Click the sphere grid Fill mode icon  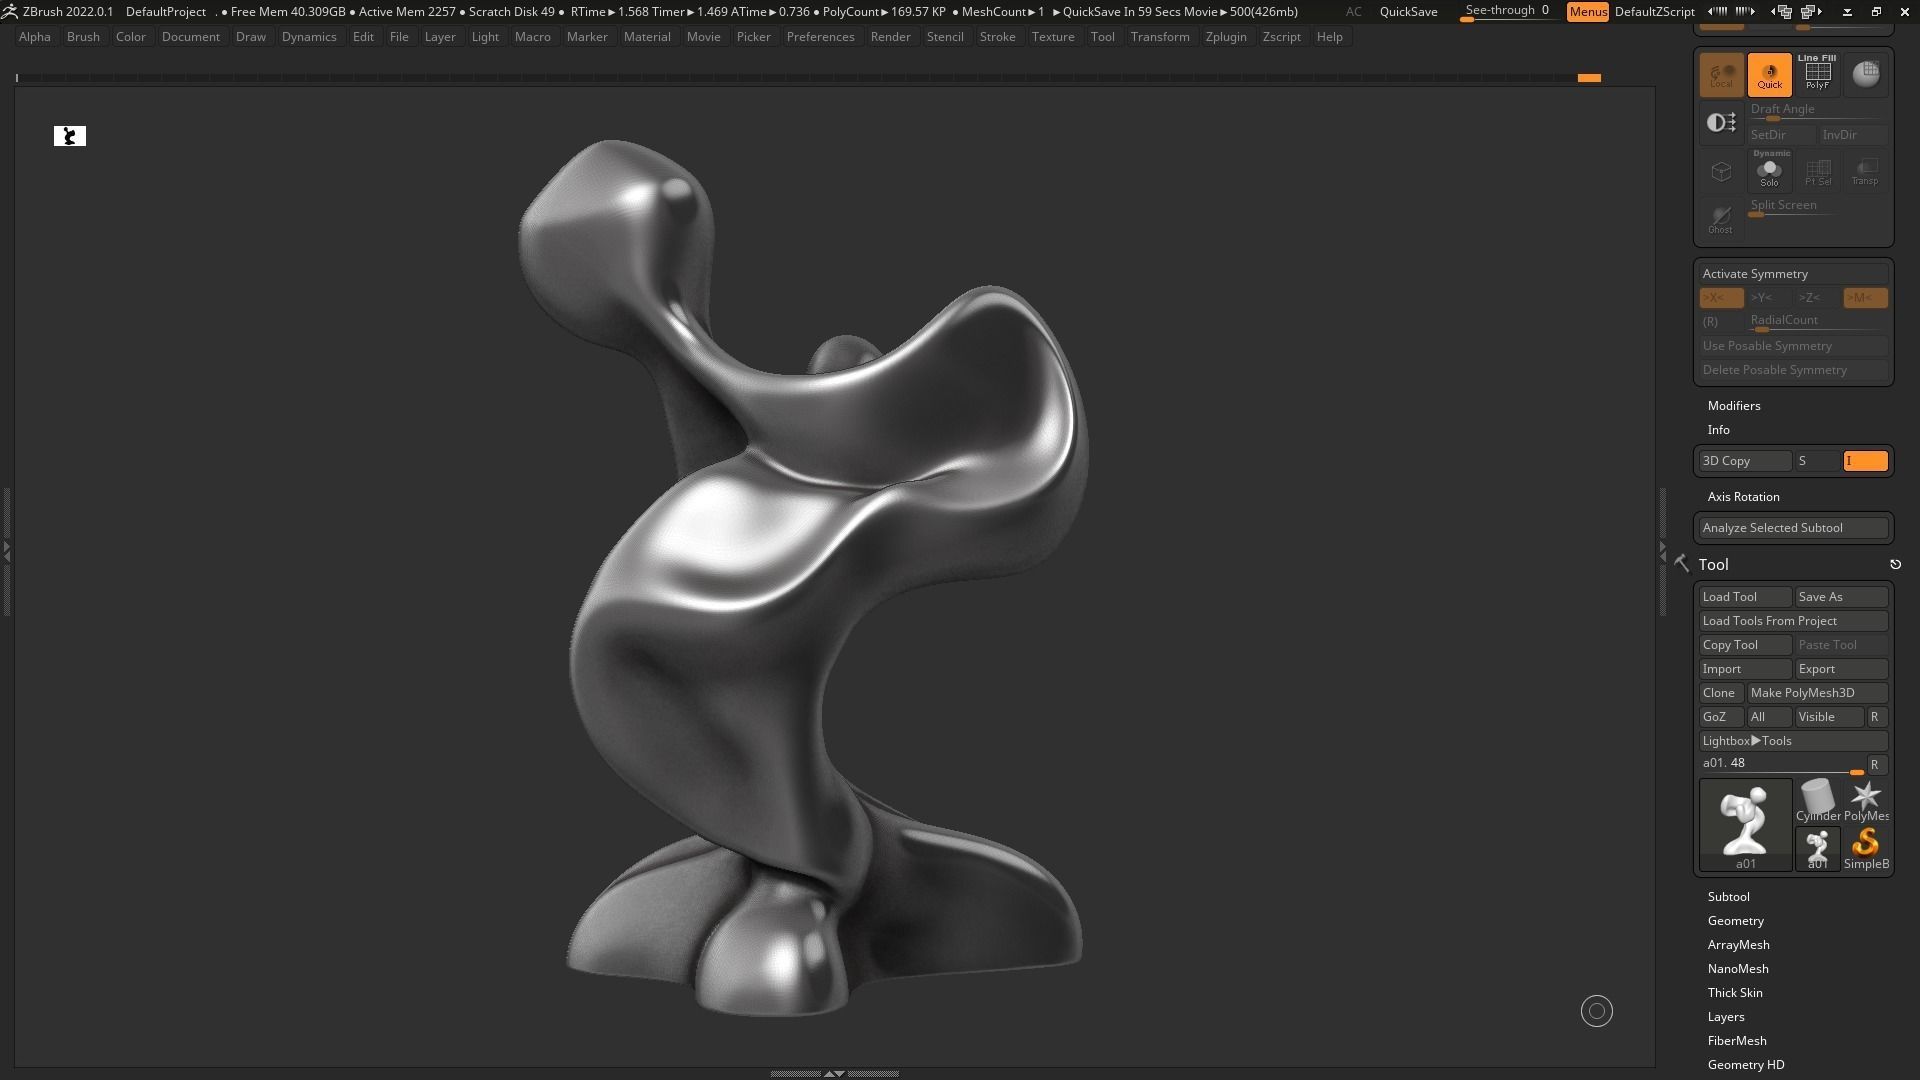1865,75
